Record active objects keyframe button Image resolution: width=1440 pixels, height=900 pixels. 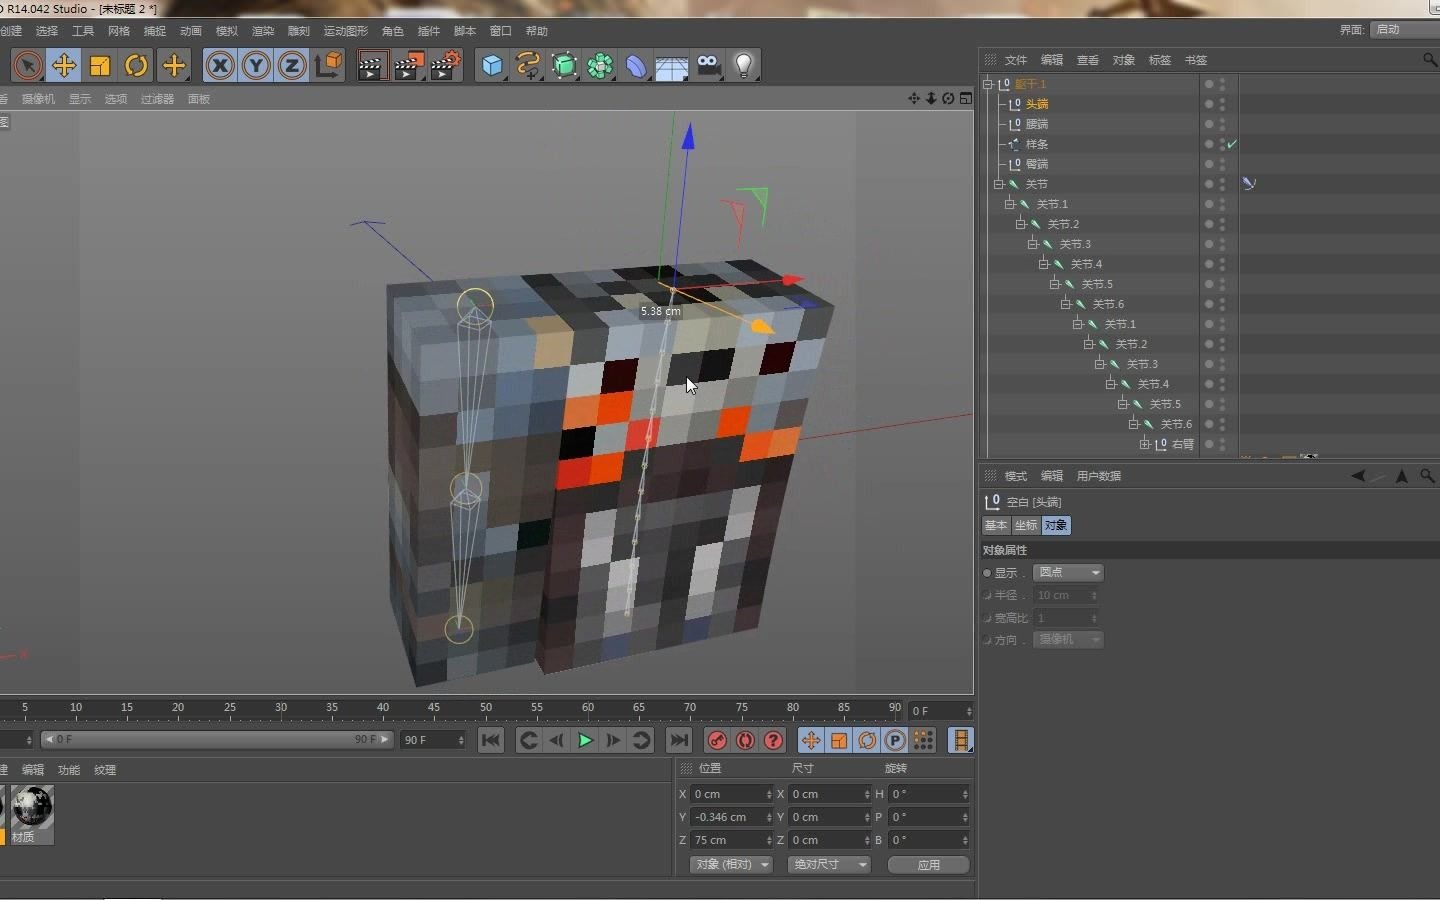click(x=717, y=740)
